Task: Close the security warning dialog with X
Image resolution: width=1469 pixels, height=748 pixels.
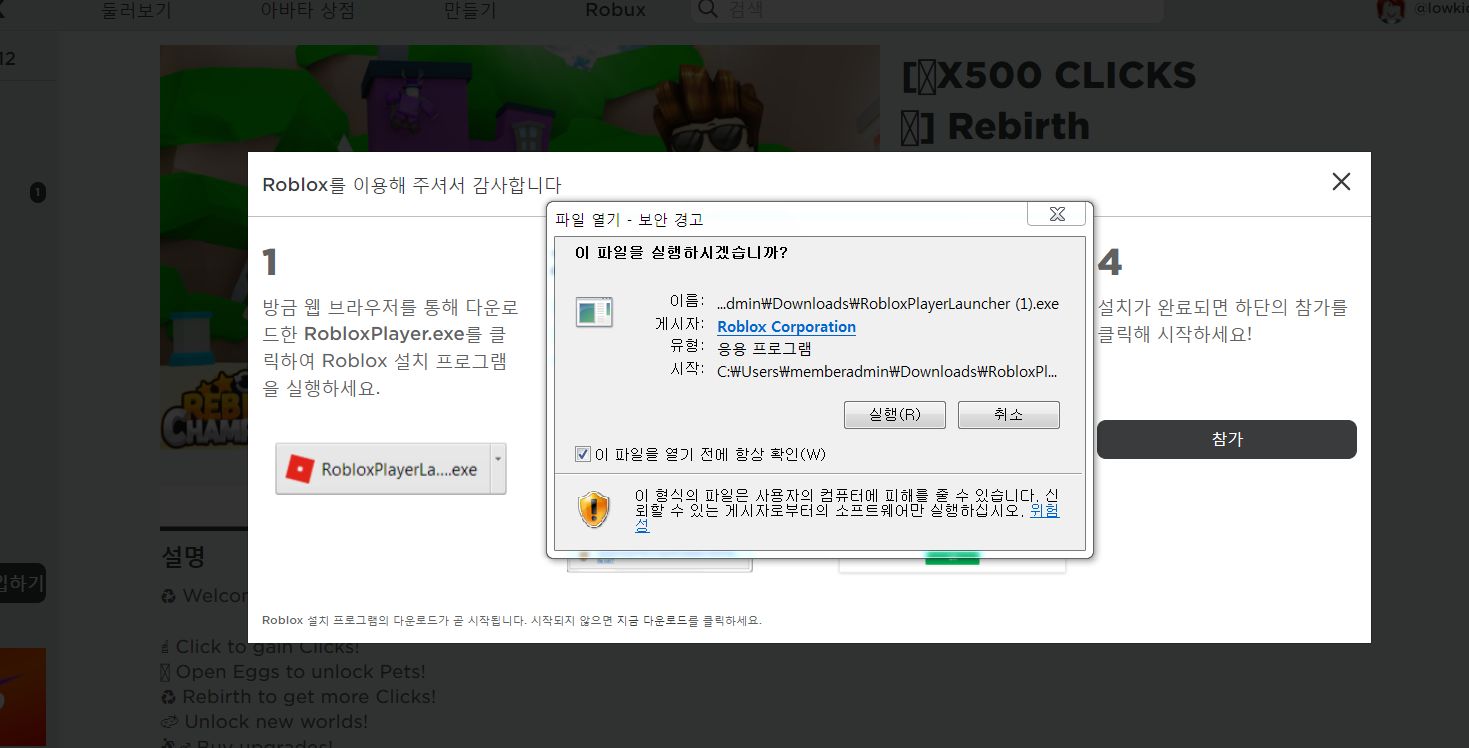Action: pos(1057,214)
